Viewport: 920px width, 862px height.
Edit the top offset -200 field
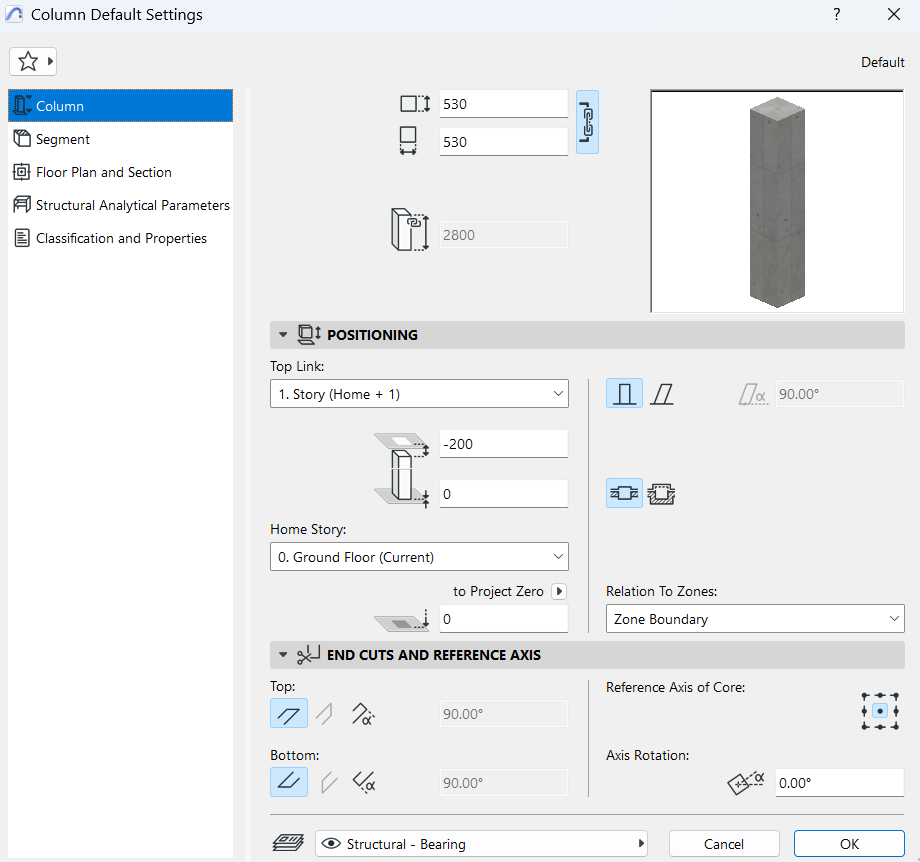503,444
